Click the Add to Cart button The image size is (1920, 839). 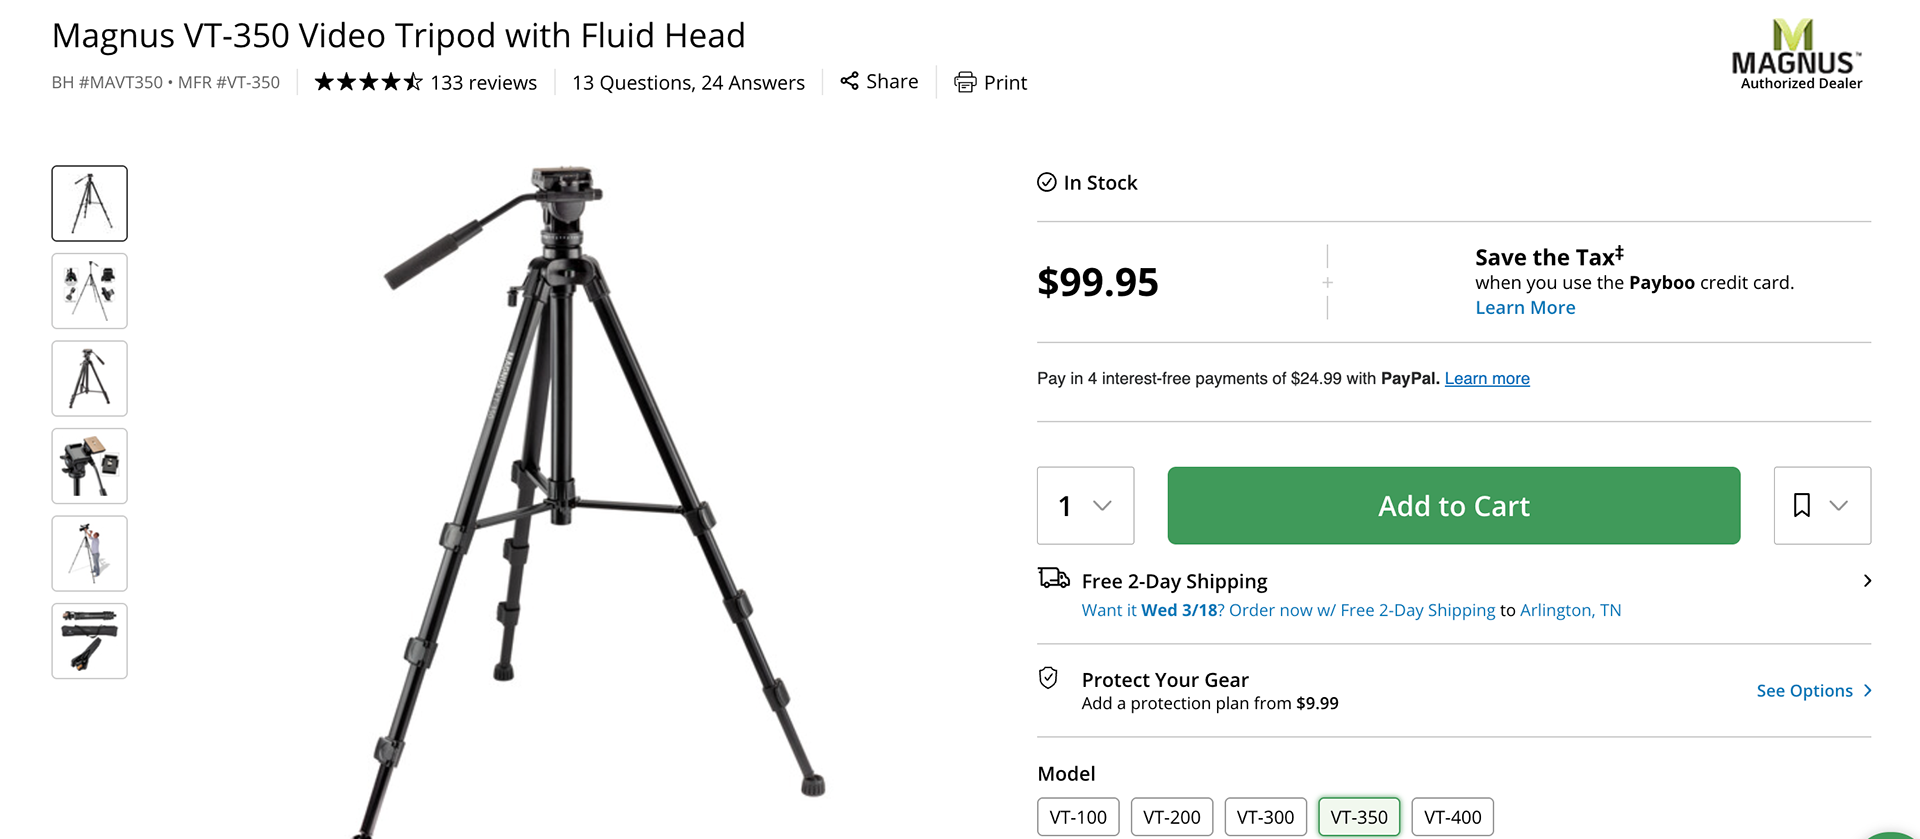click(1453, 506)
